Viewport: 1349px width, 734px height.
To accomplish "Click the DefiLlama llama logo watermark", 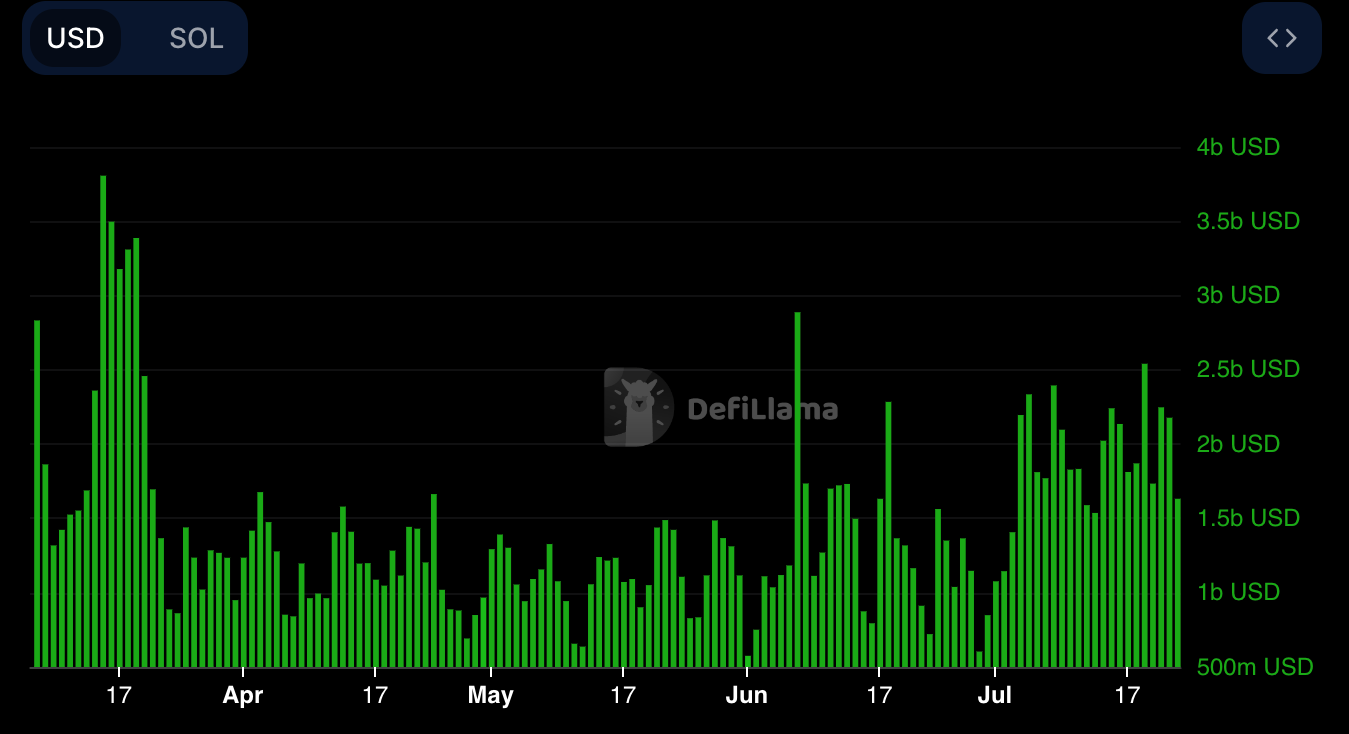I will [x=638, y=407].
